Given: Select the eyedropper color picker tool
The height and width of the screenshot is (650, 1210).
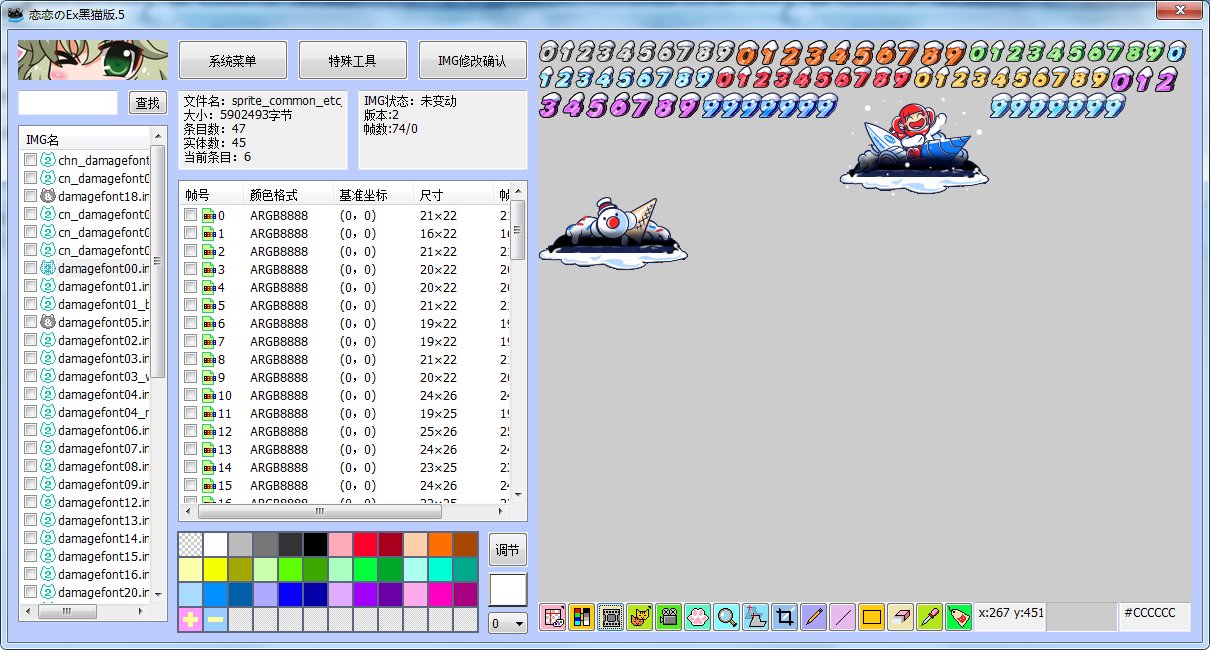Looking at the screenshot, I should coord(930,617).
